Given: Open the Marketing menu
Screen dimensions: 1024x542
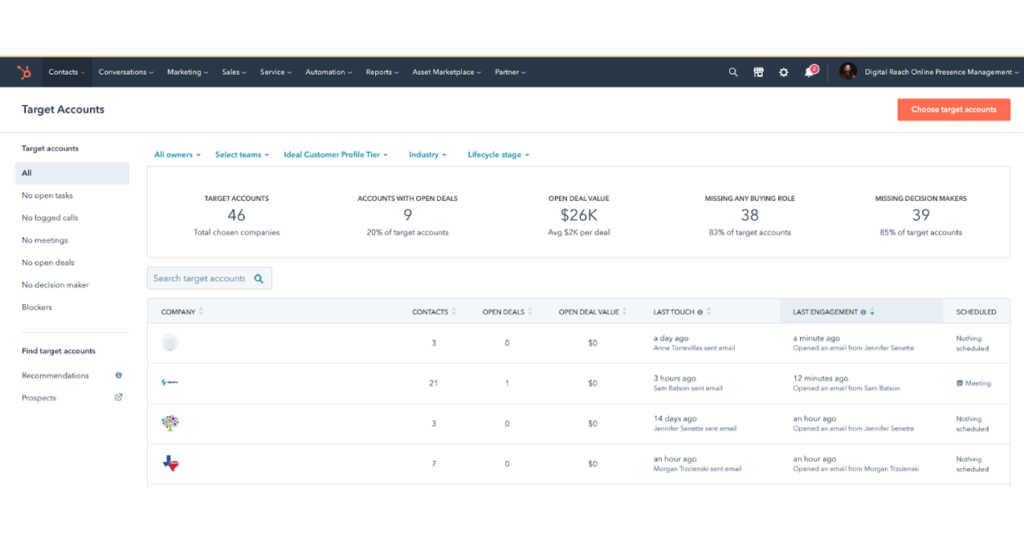Looking at the screenshot, I should tap(187, 72).
